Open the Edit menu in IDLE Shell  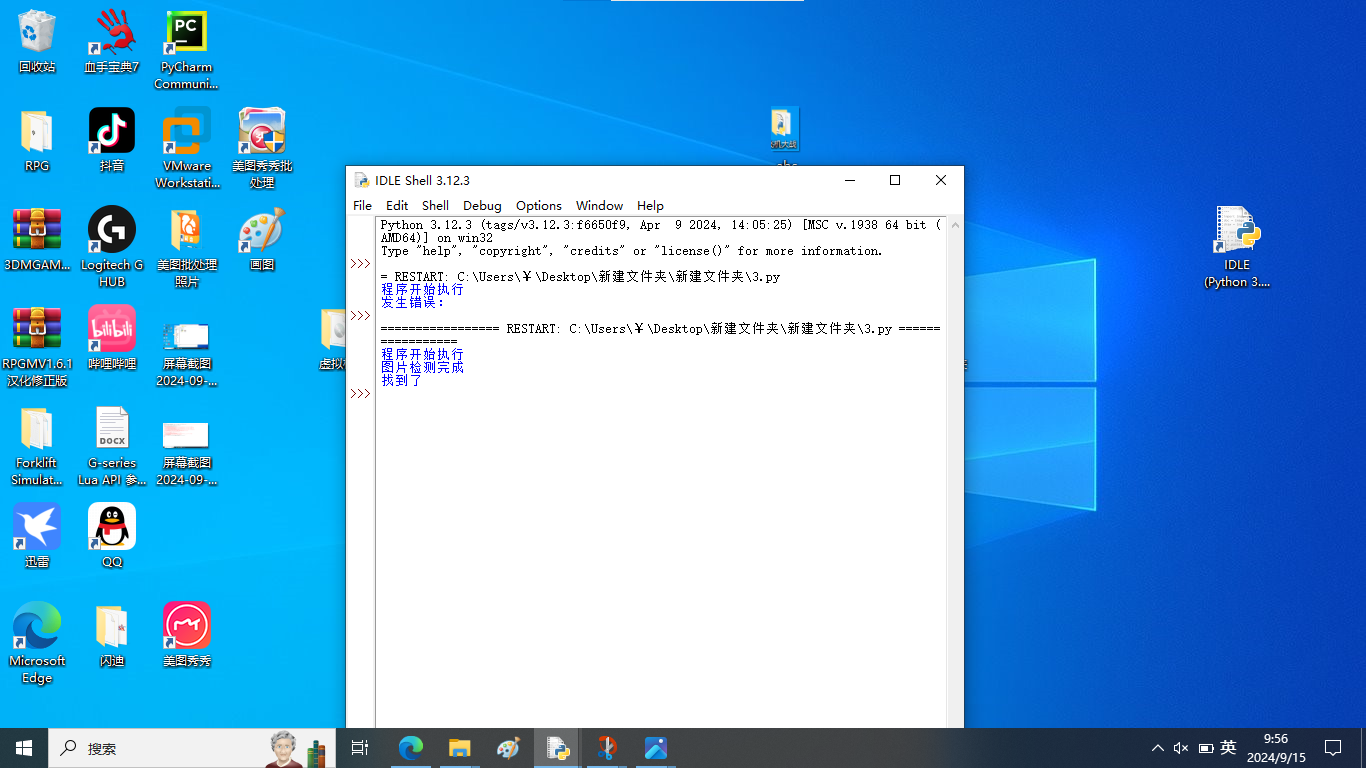point(397,205)
